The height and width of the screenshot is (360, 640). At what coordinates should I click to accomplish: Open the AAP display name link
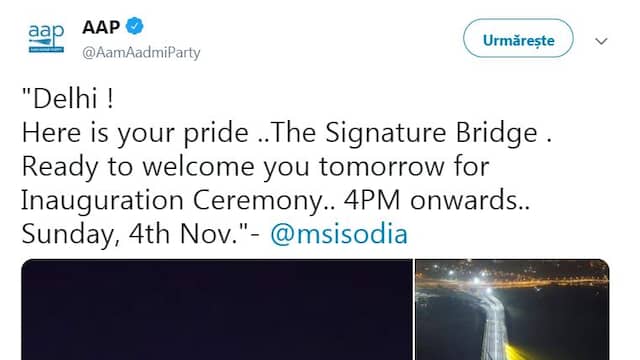101,27
